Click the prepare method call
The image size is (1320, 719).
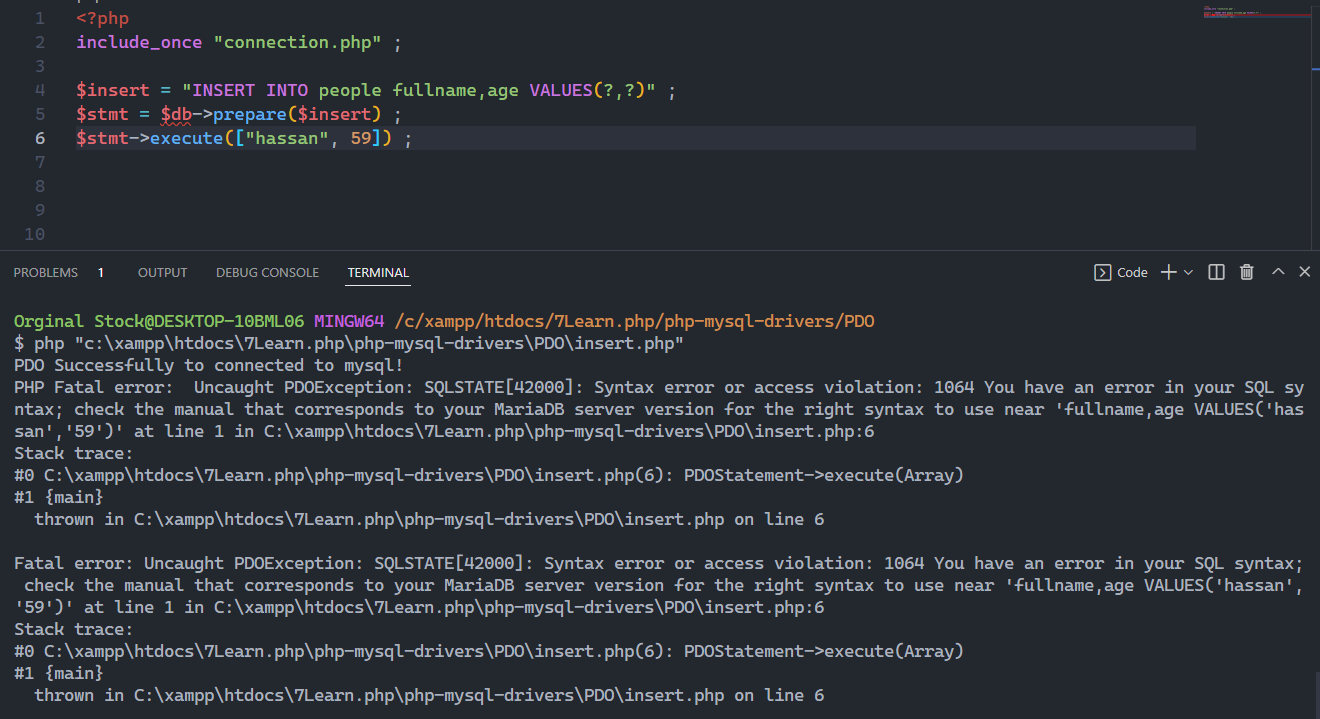point(250,114)
